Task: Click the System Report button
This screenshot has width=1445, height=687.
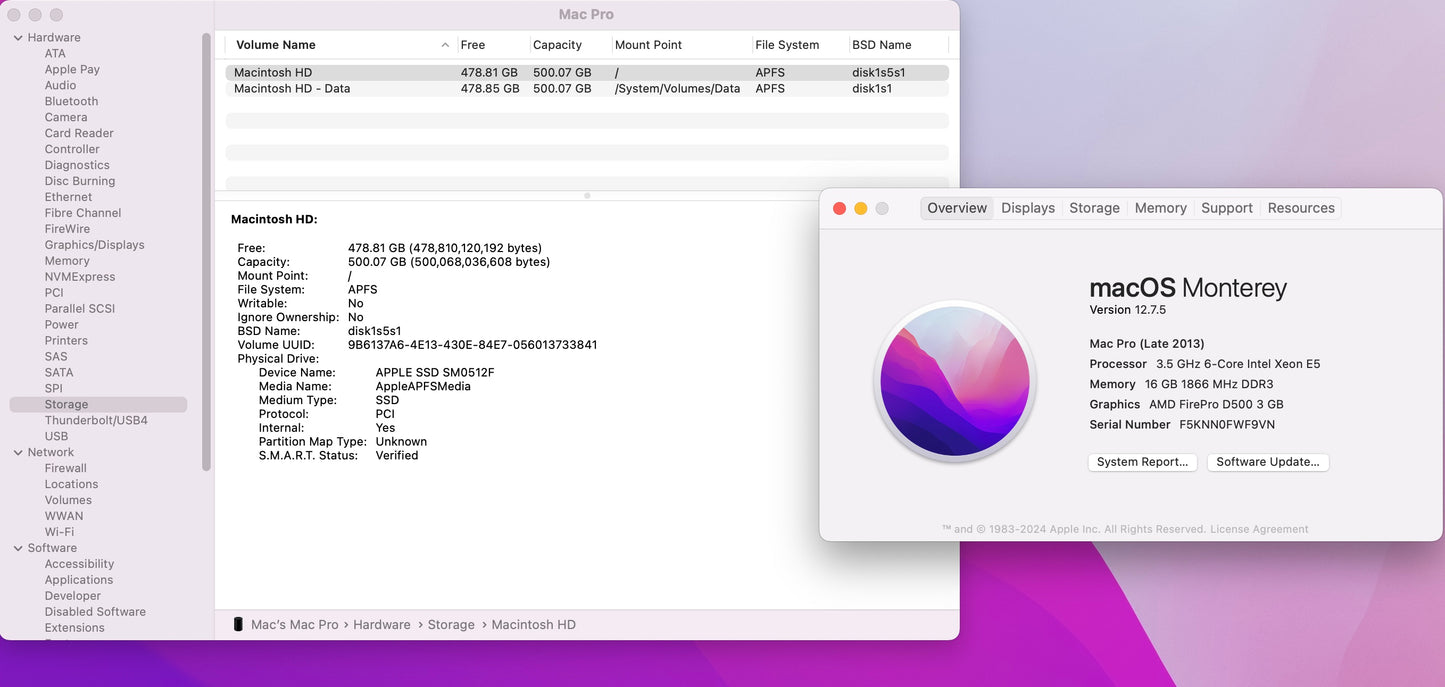Action: pos(1142,462)
